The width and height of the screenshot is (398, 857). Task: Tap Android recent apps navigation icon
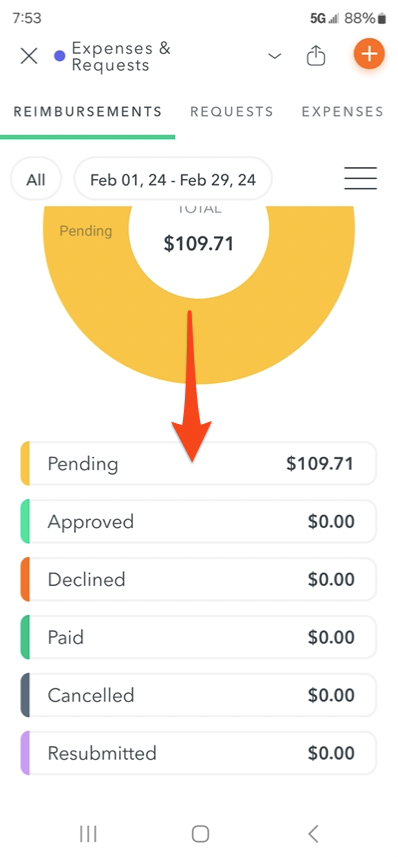tap(88, 833)
